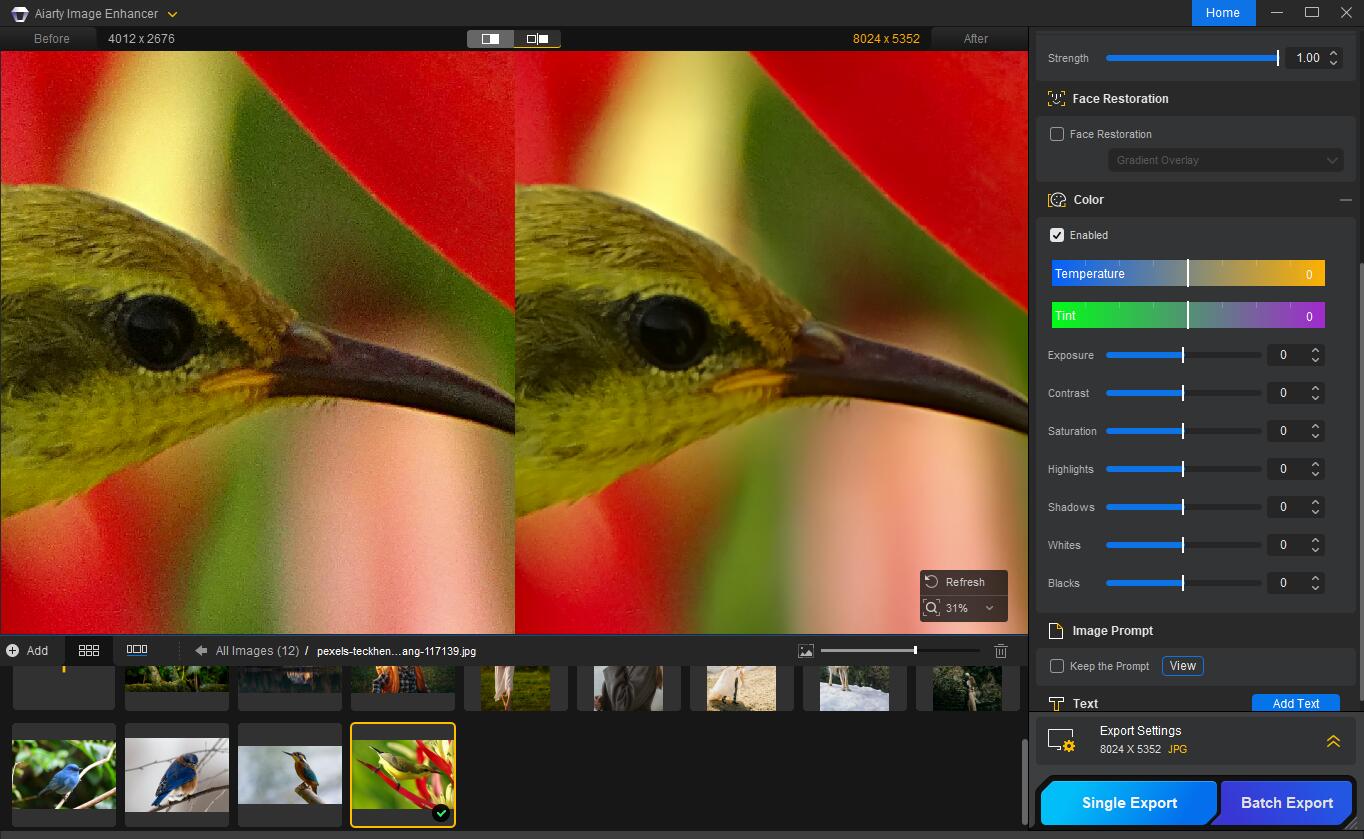The width and height of the screenshot is (1364, 839).
Task: Open the Export Settings gear icon
Action: click(1061, 740)
